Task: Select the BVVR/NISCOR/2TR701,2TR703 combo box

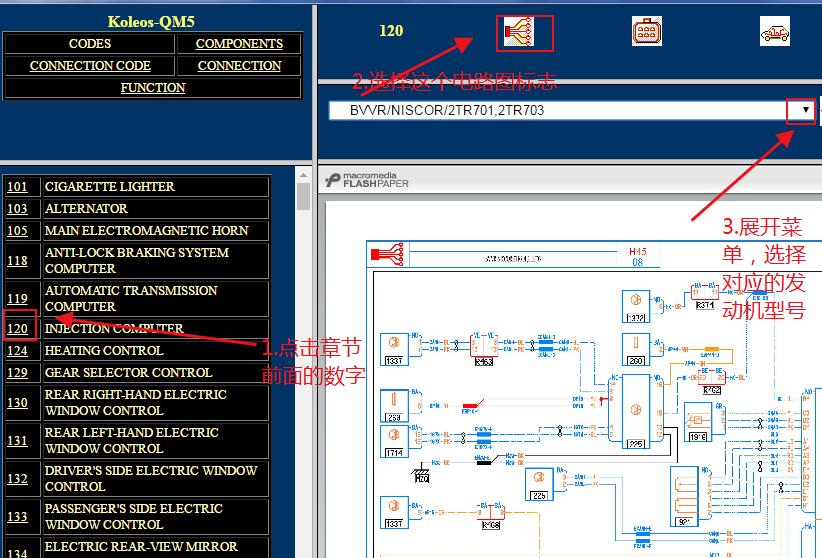Action: click(571, 110)
